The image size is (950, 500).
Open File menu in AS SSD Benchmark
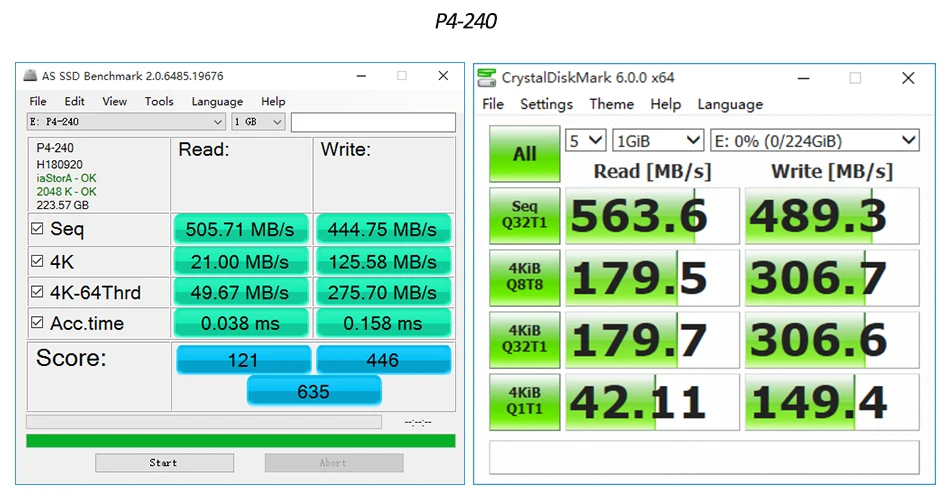[x=38, y=101]
